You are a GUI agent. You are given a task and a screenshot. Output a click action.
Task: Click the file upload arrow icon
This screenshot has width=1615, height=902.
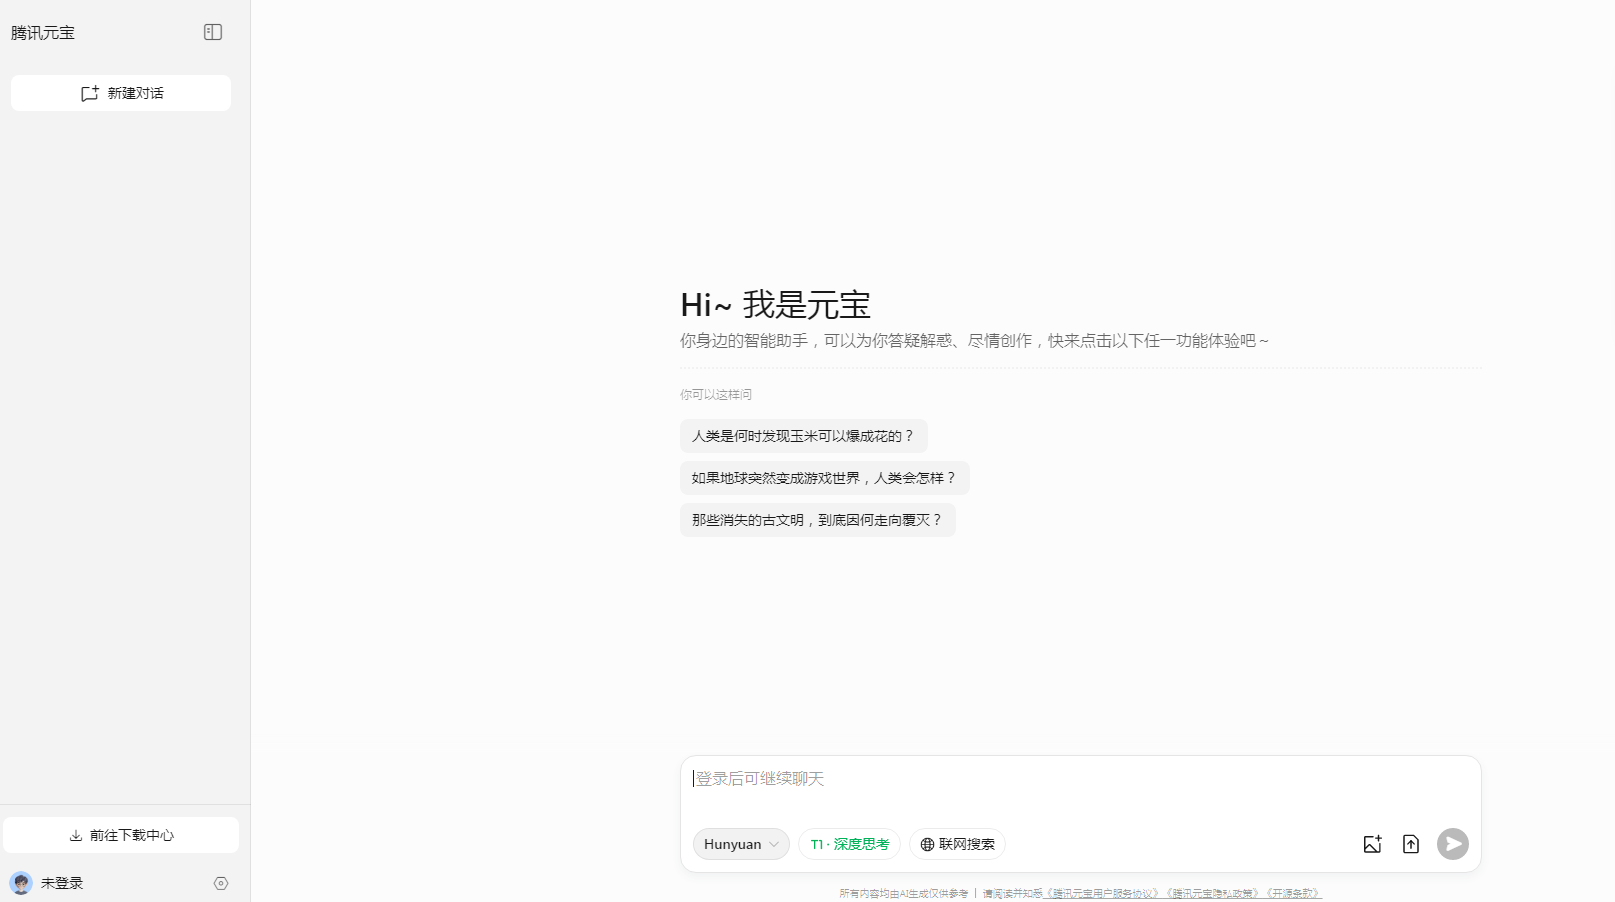[1410, 844]
